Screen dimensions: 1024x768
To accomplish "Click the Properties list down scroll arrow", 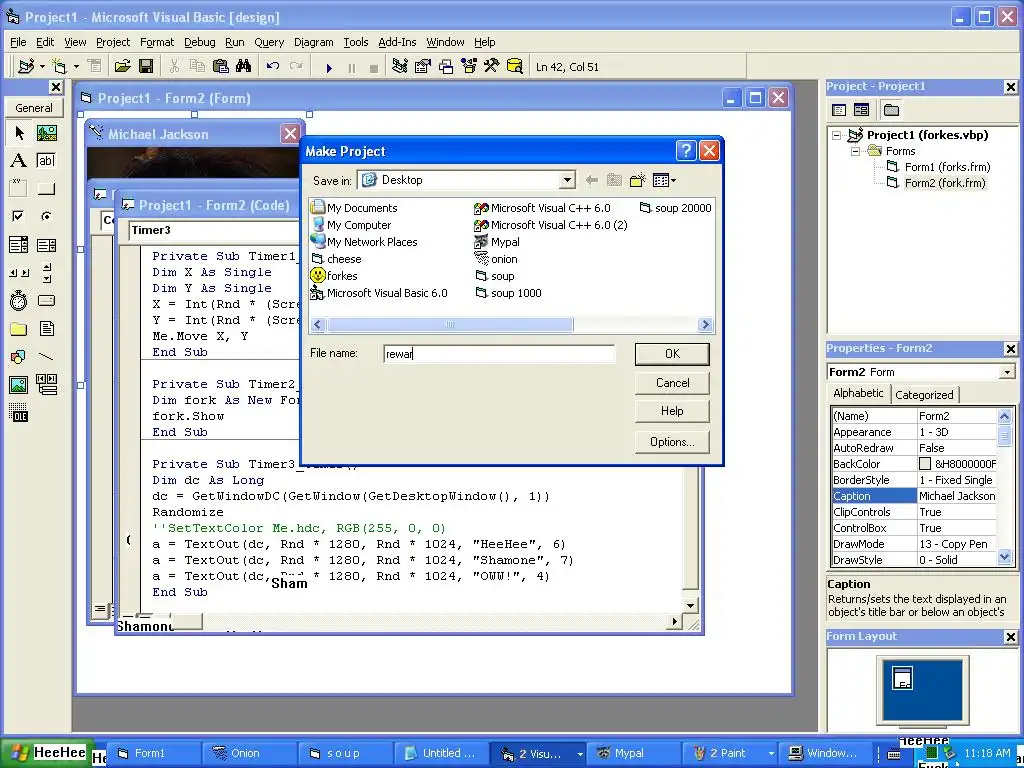I will 1004,557.
